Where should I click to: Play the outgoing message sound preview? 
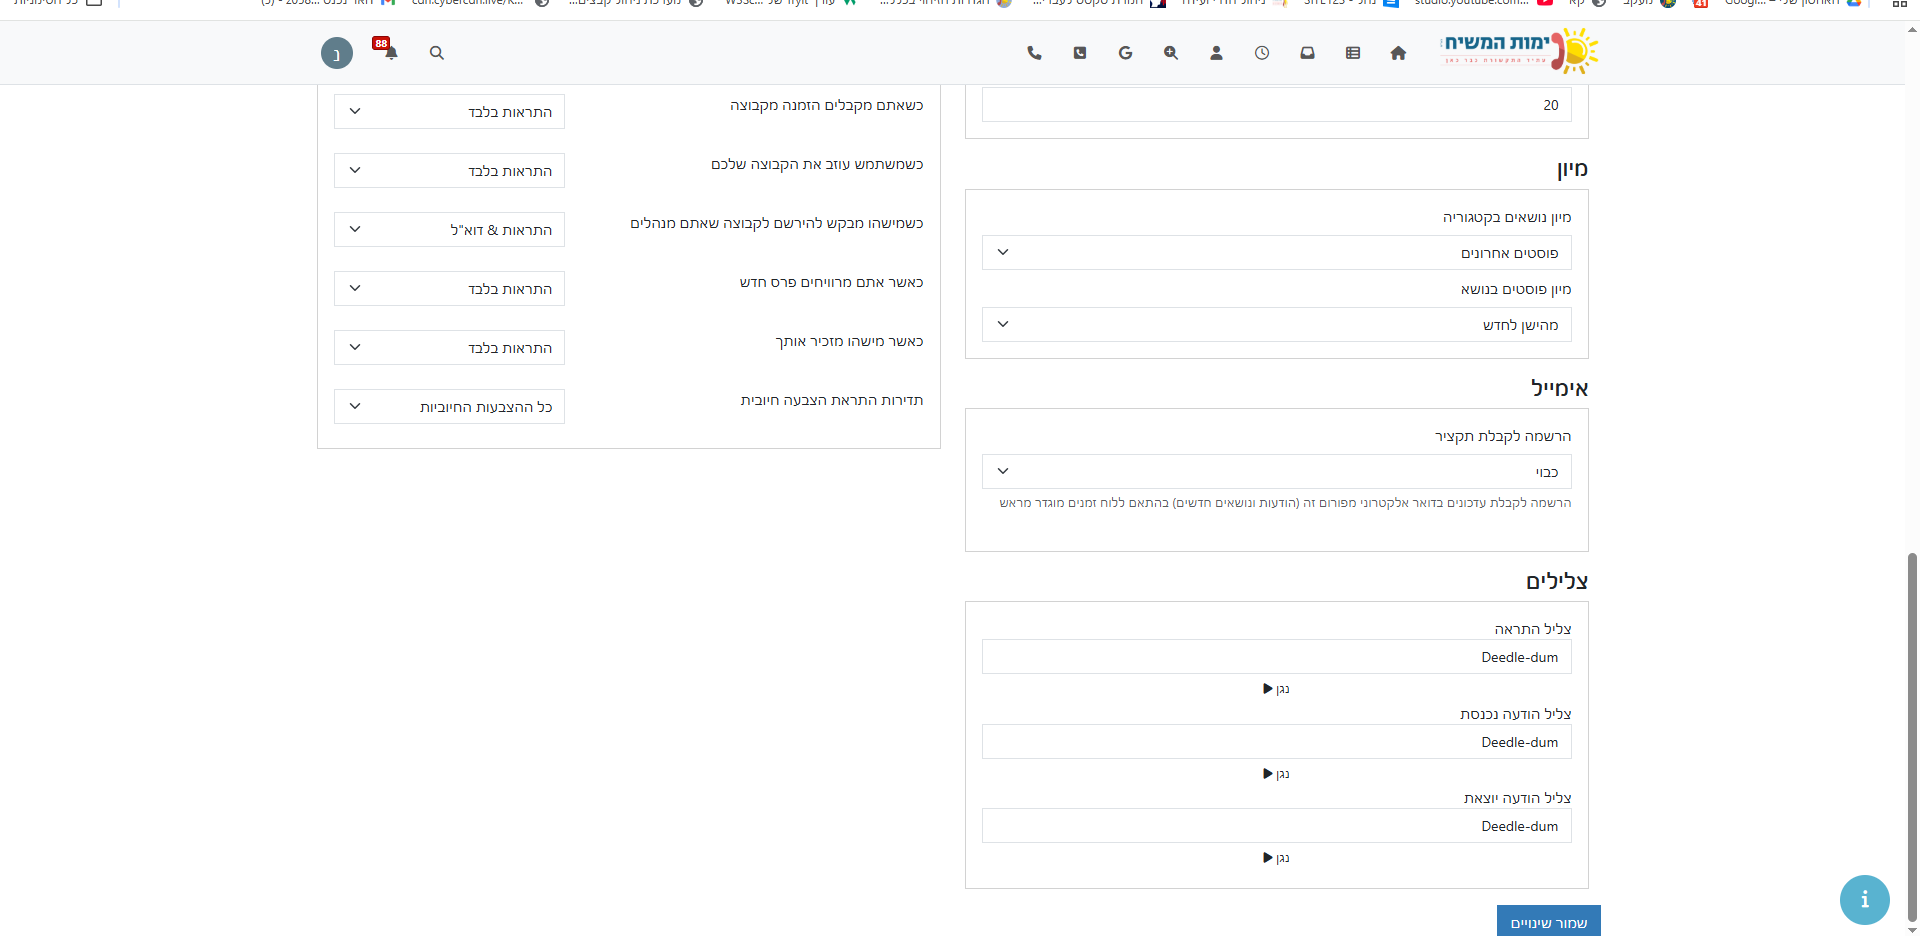1276,858
